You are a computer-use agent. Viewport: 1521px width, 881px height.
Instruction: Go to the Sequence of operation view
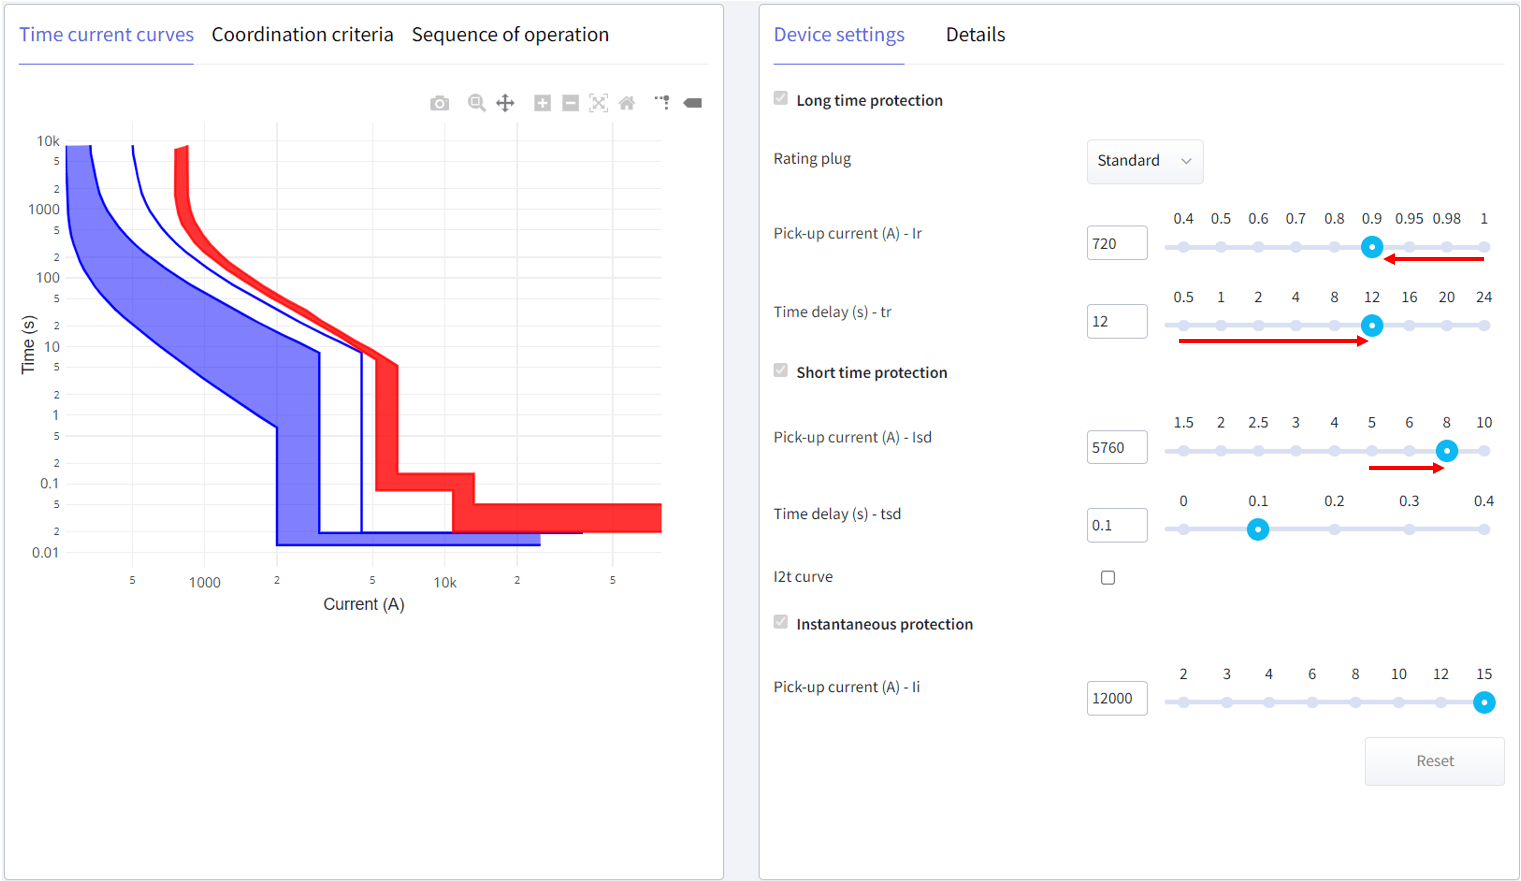(x=510, y=34)
